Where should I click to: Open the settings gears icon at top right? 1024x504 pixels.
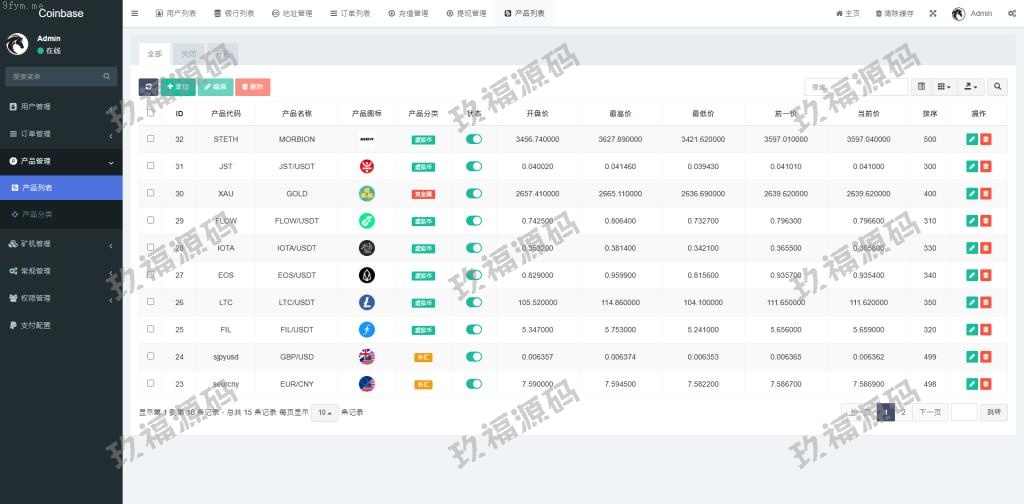point(1012,13)
